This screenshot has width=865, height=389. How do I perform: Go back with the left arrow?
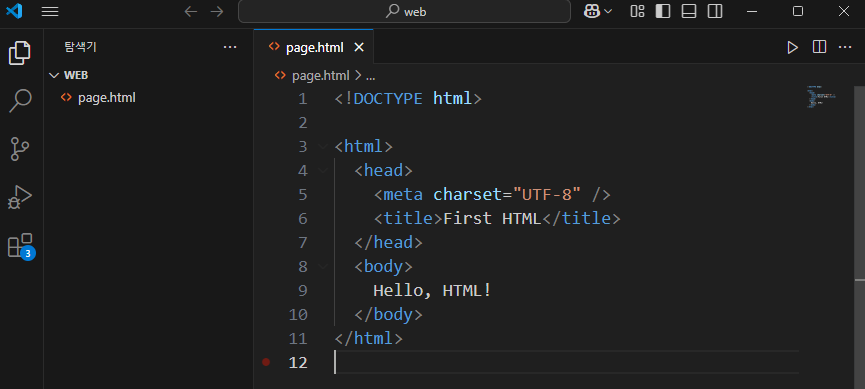pyautogui.click(x=191, y=12)
